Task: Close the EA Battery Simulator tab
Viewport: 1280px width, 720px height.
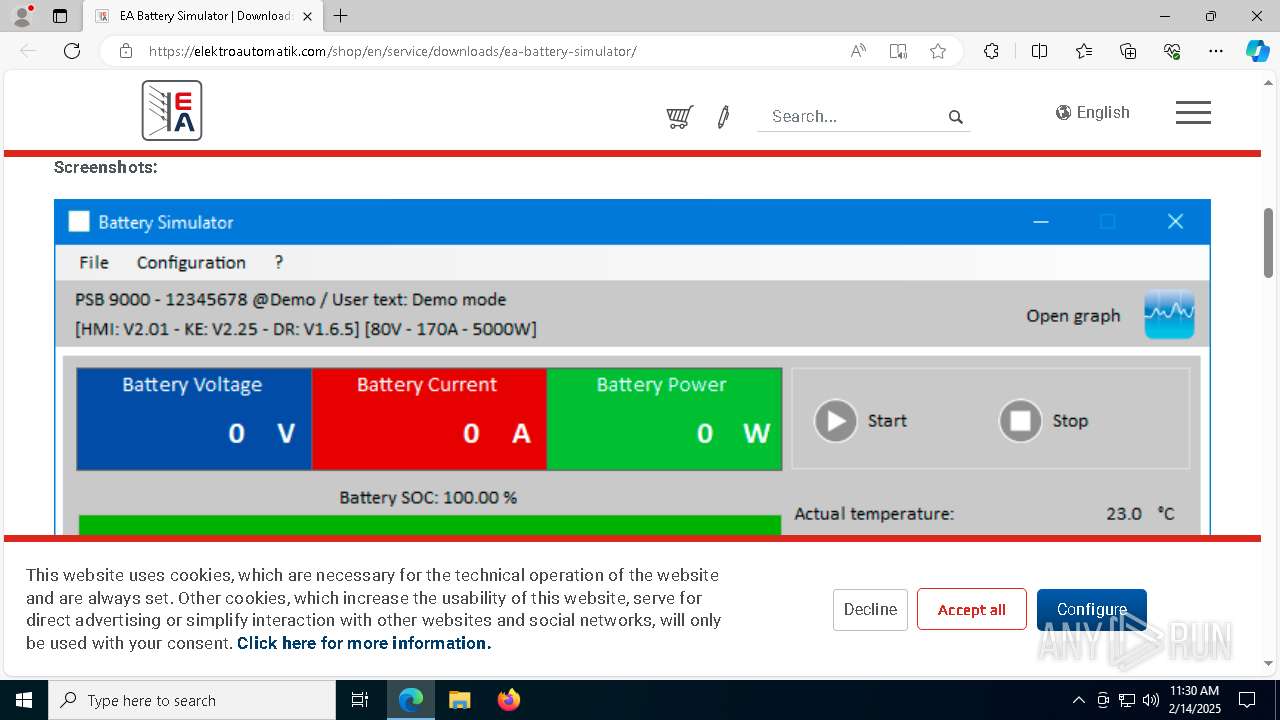Action: click(308, 16)
